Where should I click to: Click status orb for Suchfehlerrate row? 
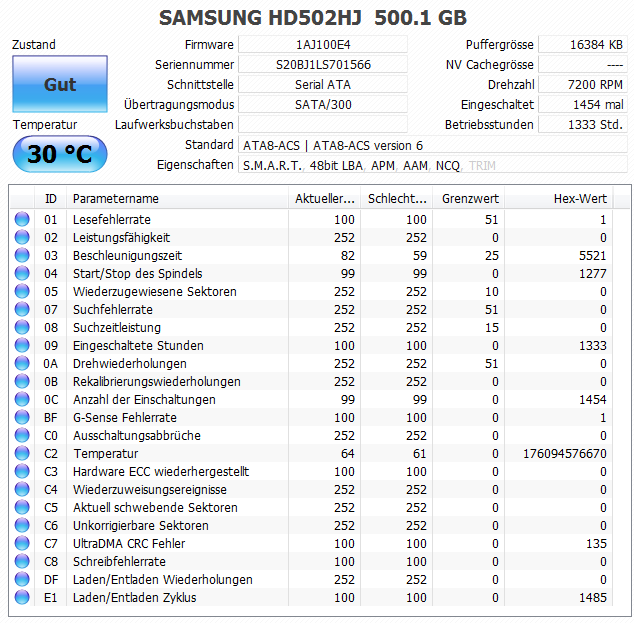[x=22, y=309]
